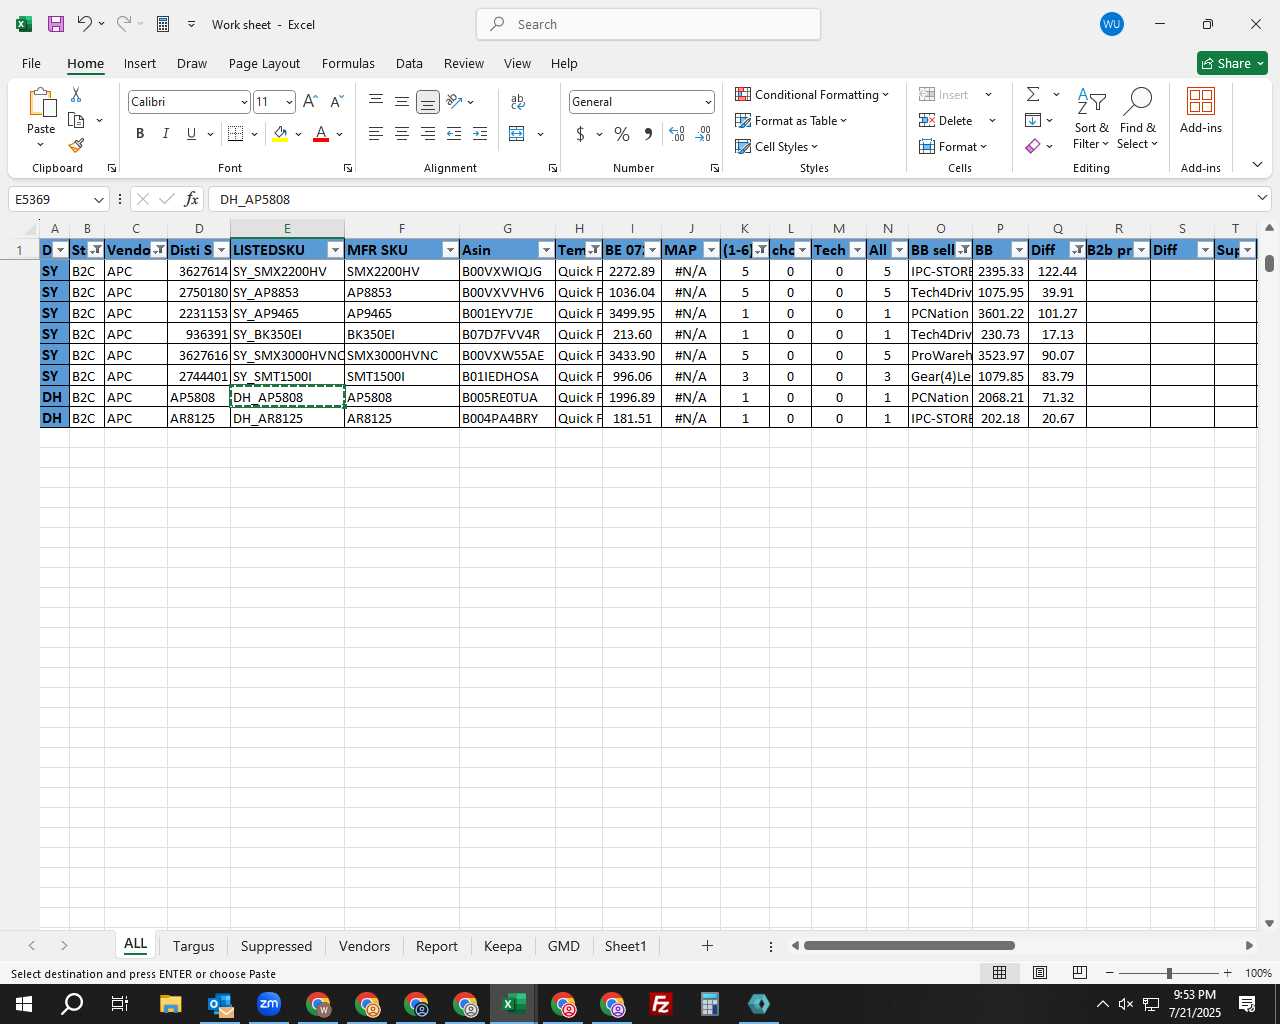Switch to the Vendors sheet tab
The height and width of the screenshot is (1024, 1280).
pyautogui.click(x=364, y=946)
